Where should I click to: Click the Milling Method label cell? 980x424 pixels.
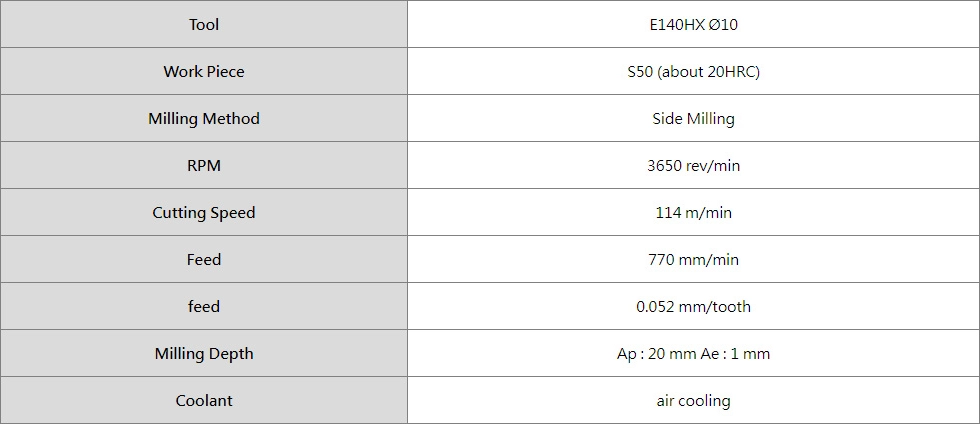coord(204,118)
